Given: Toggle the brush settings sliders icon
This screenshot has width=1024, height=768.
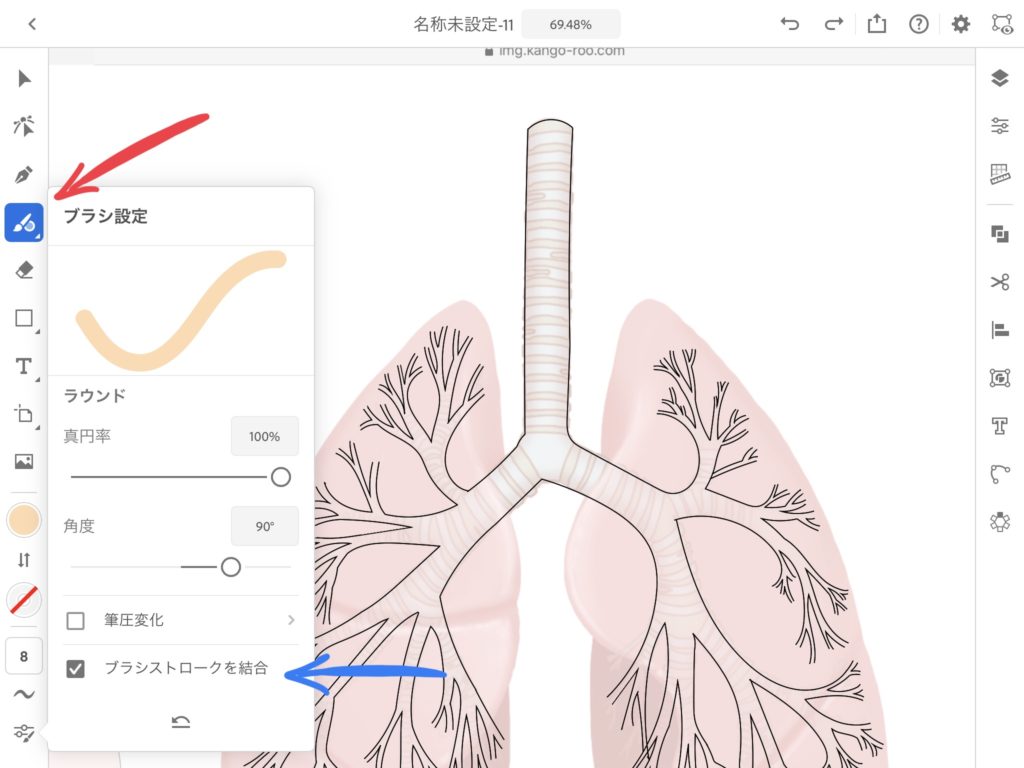Looking at the screenshot, I should [x=24, y=733].
